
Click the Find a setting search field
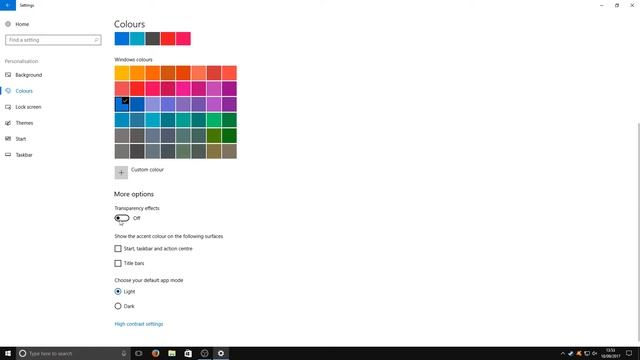point(53,40)
